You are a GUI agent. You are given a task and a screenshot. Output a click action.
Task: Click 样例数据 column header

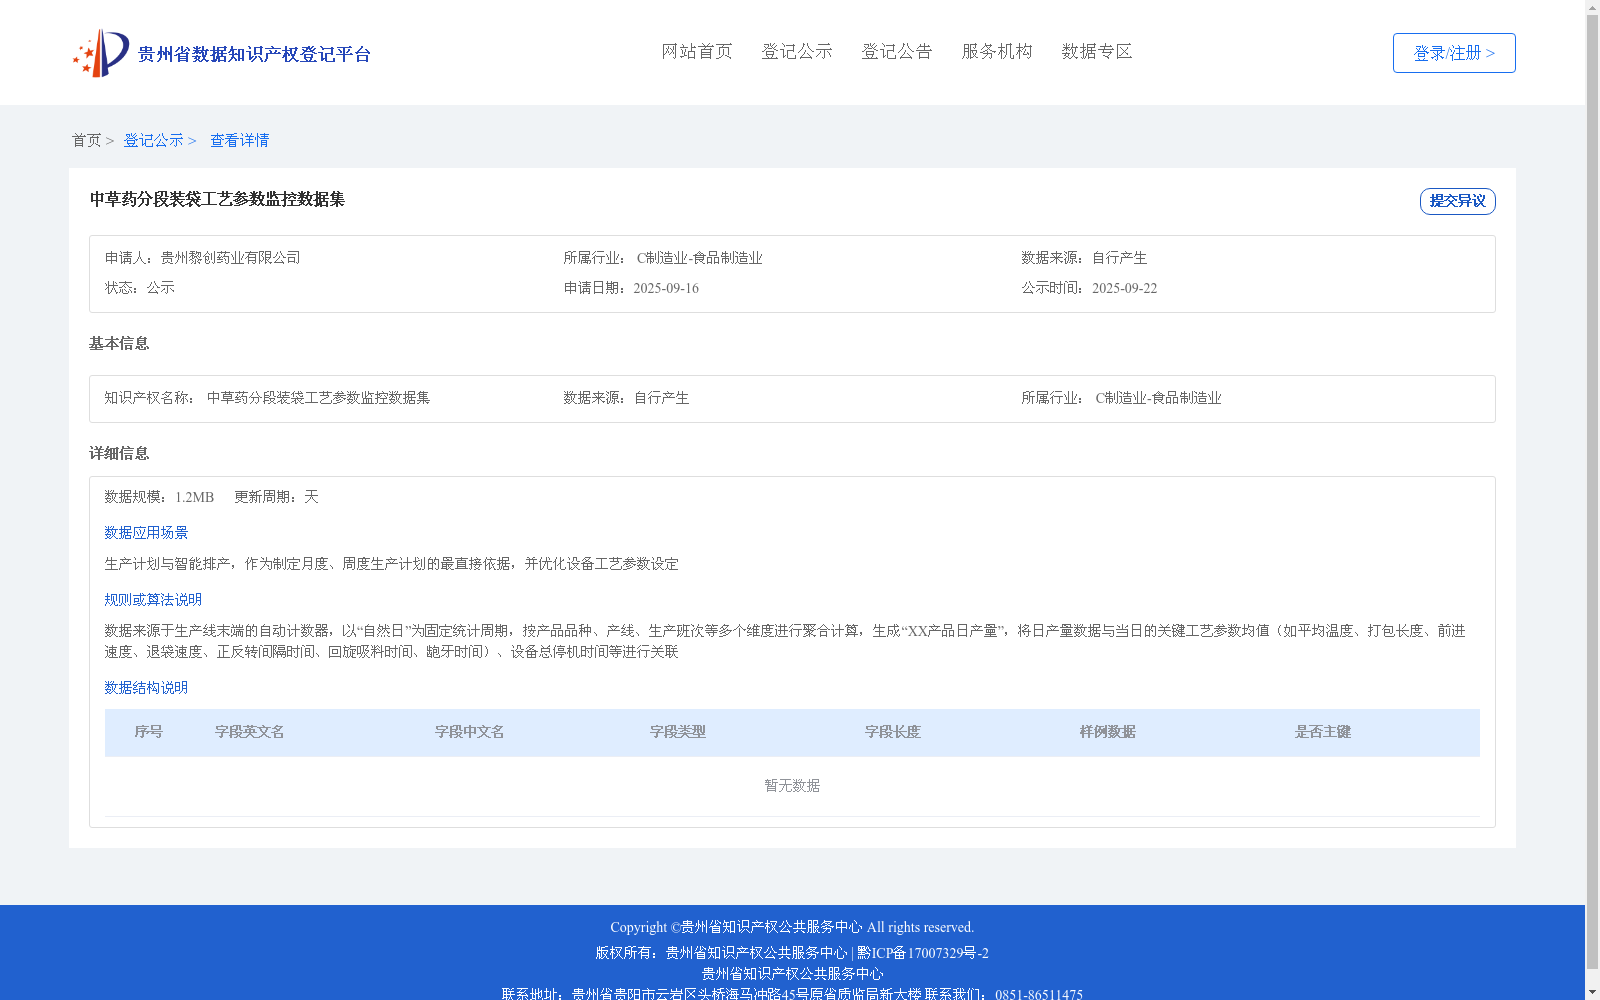click(1108, 732)
